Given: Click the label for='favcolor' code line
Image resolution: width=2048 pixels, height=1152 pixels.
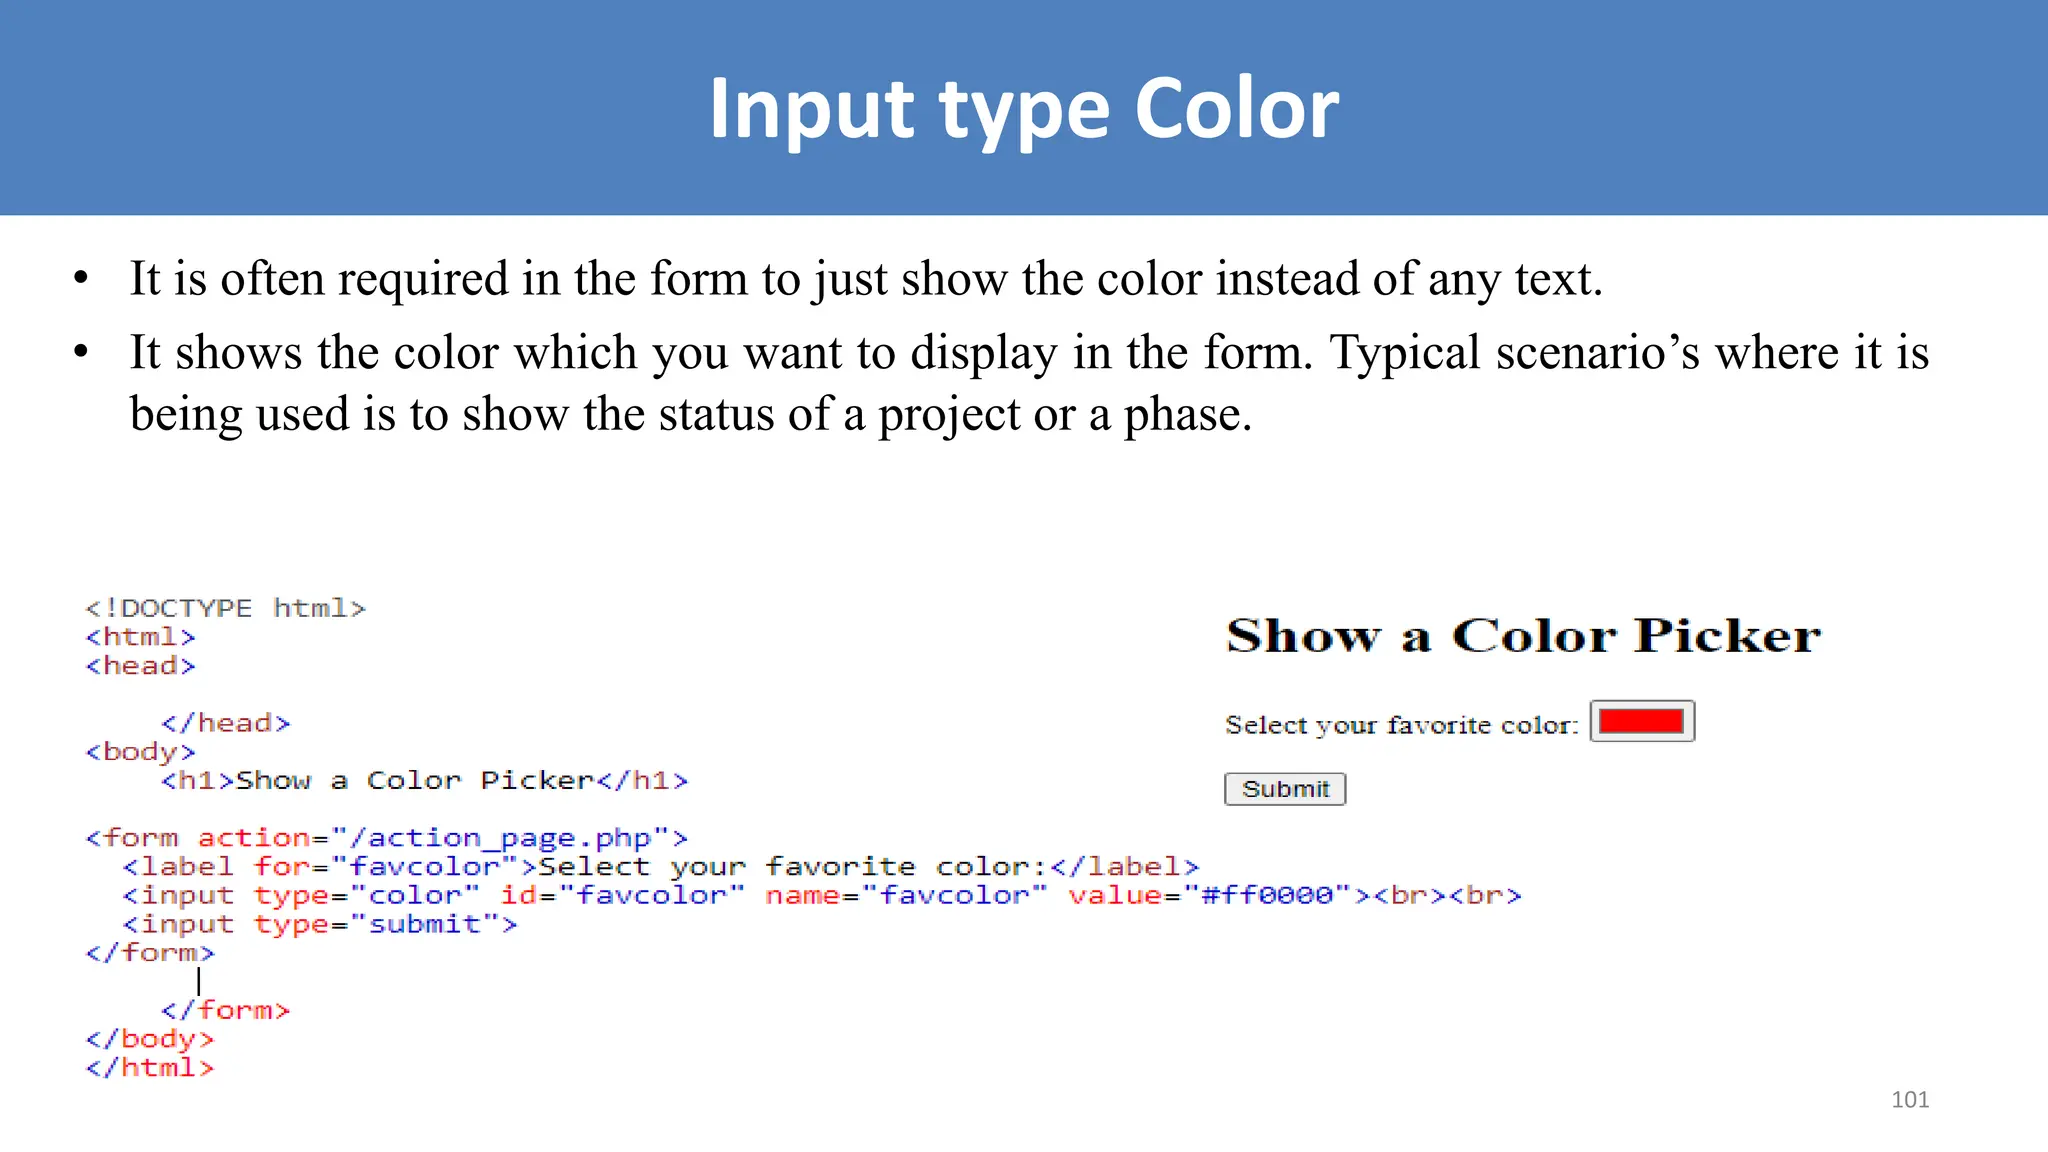Looking at the screenshot, I should (x=661, y=867).
